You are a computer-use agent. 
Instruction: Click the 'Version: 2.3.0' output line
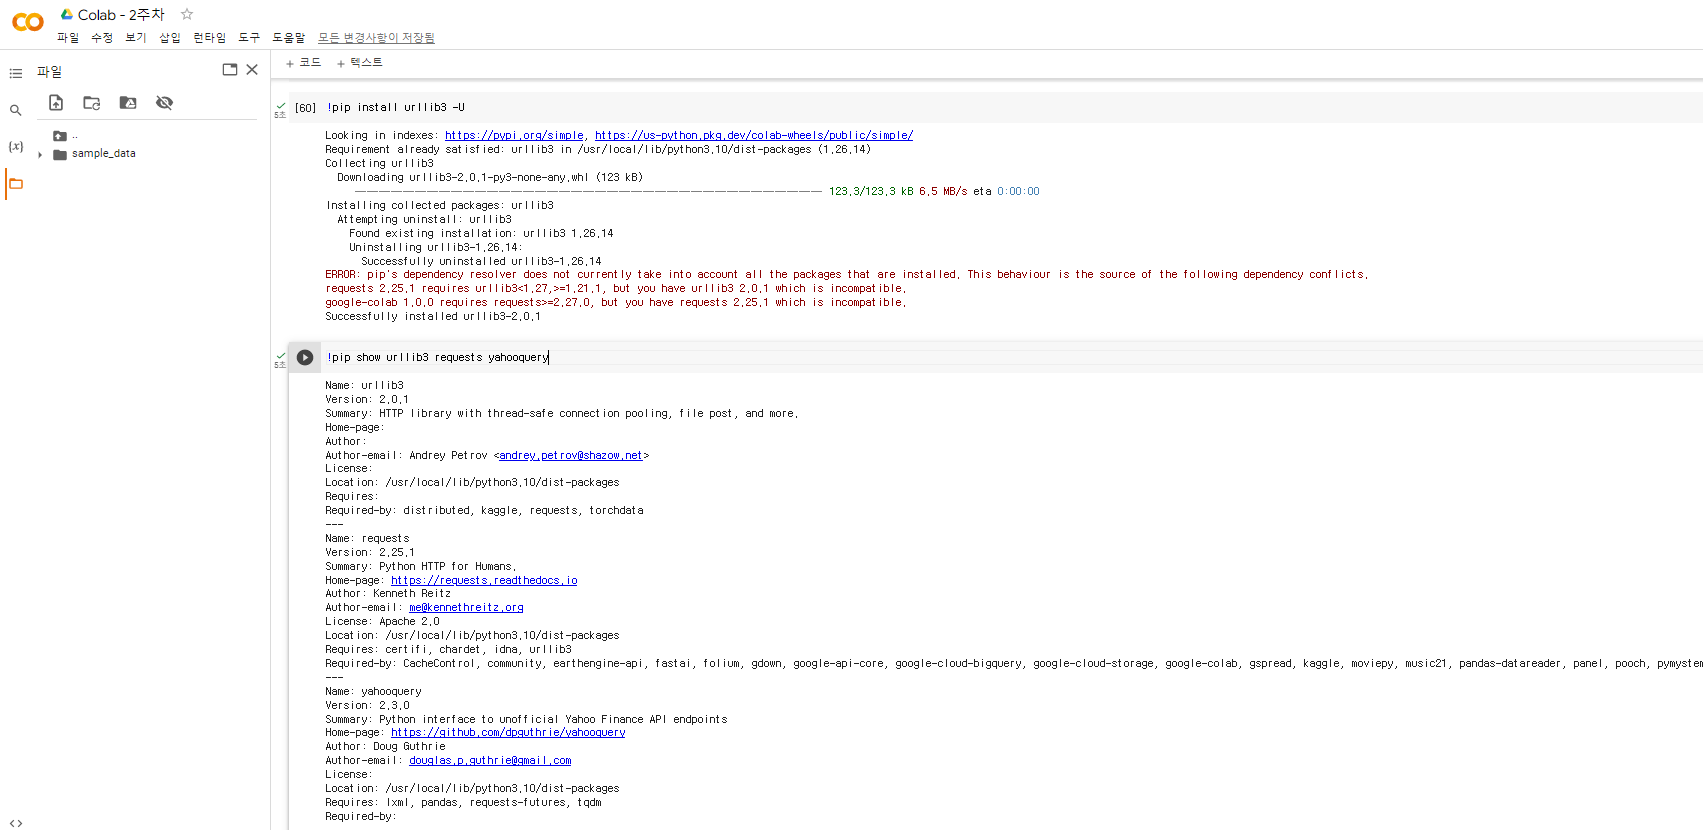367,706
